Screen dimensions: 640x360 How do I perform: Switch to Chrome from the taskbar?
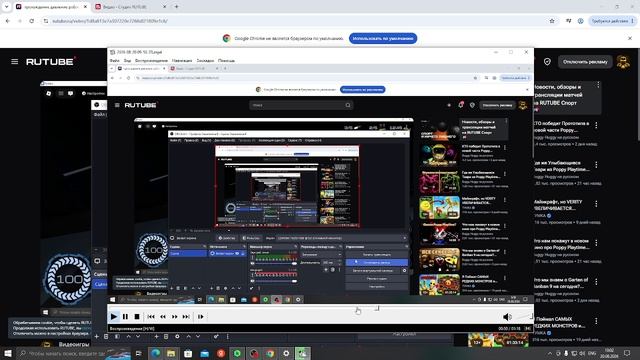tap(270, 353)
